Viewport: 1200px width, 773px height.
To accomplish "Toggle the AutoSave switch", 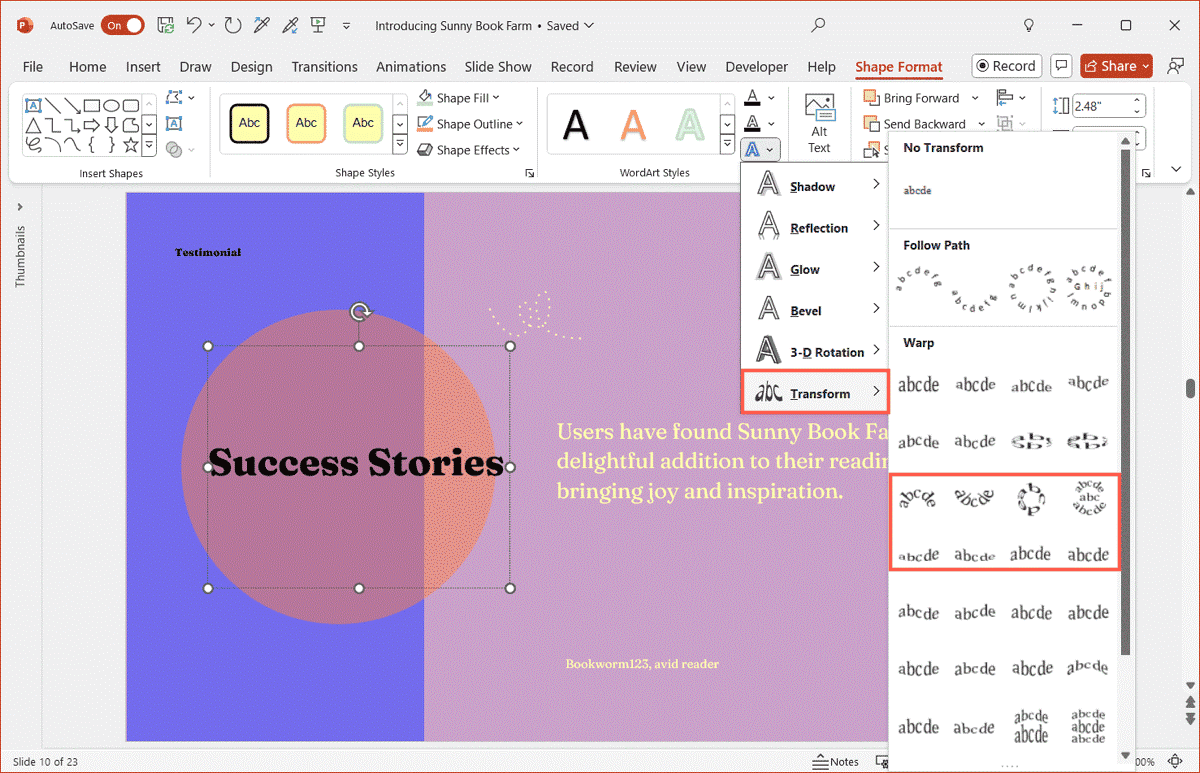I will tap(123, 25).
